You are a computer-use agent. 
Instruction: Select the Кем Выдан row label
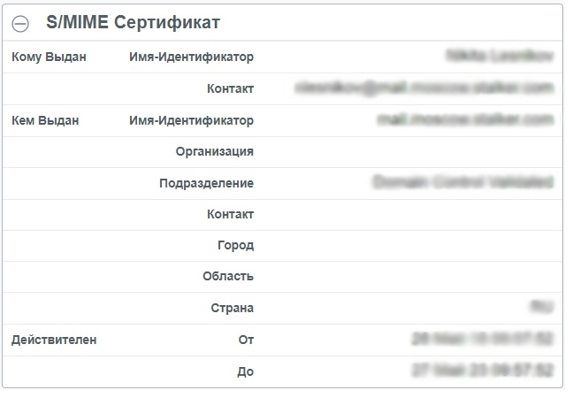(x=45, y=120)
